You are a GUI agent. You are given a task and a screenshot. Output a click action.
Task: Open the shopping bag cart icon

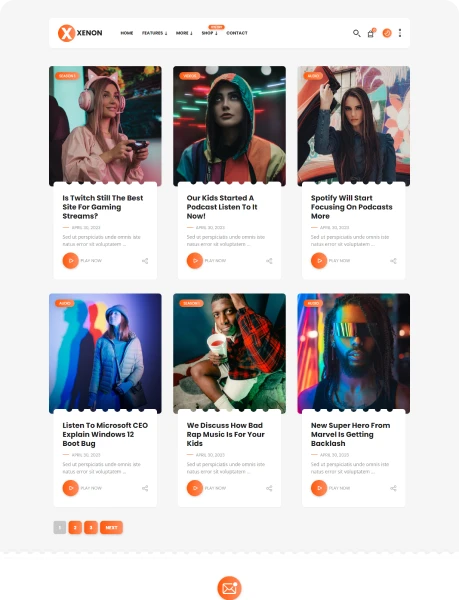(x=371, y=33)
